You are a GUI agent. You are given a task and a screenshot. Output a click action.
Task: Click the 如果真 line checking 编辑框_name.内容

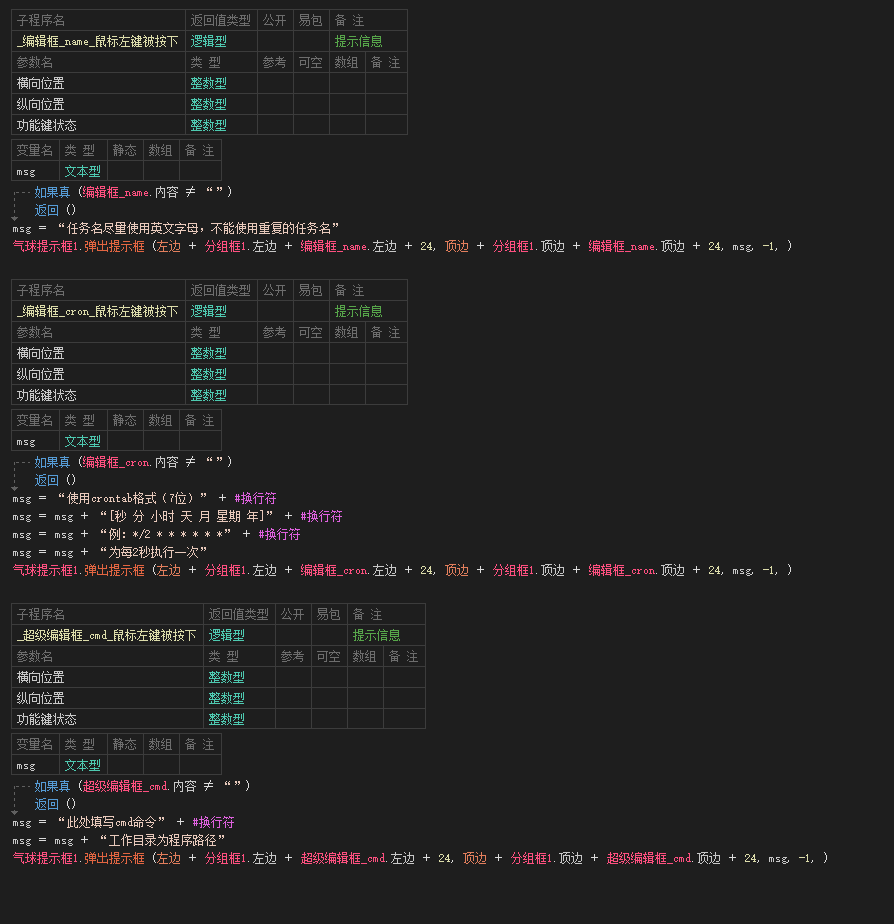[133, 192]
